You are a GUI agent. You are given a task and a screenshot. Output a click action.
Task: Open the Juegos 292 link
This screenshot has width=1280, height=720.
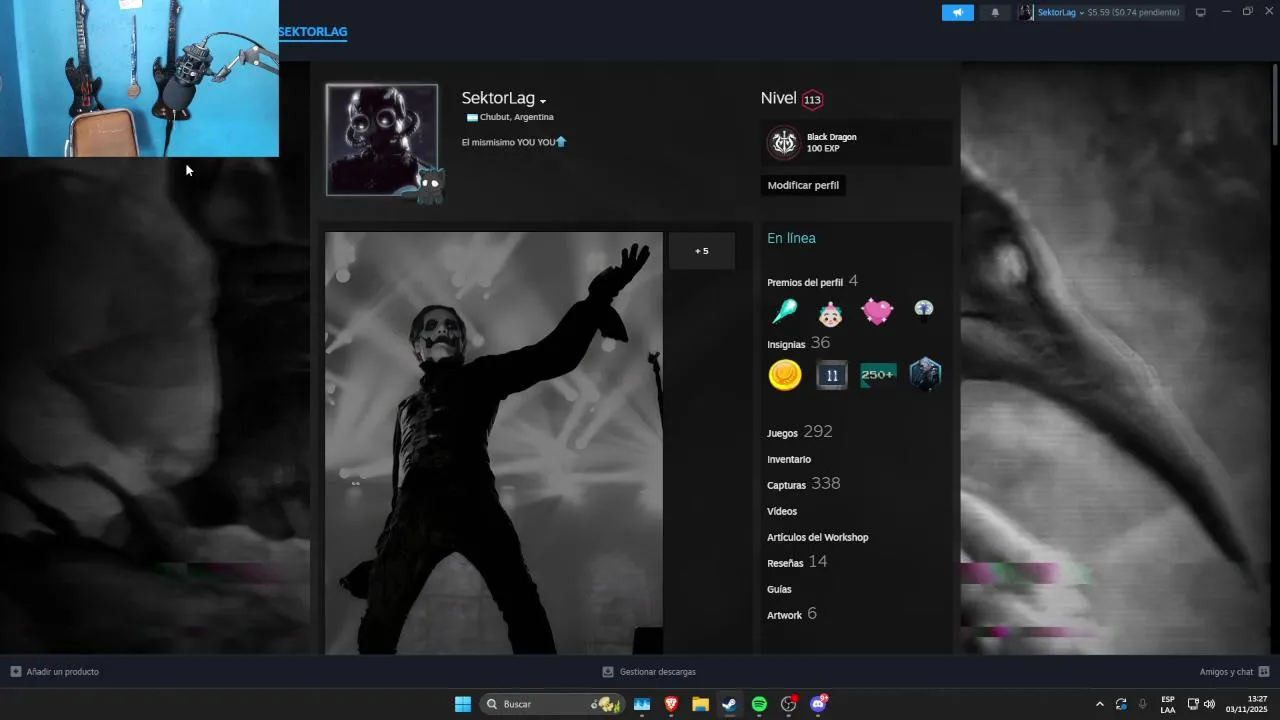click(800, 432)
